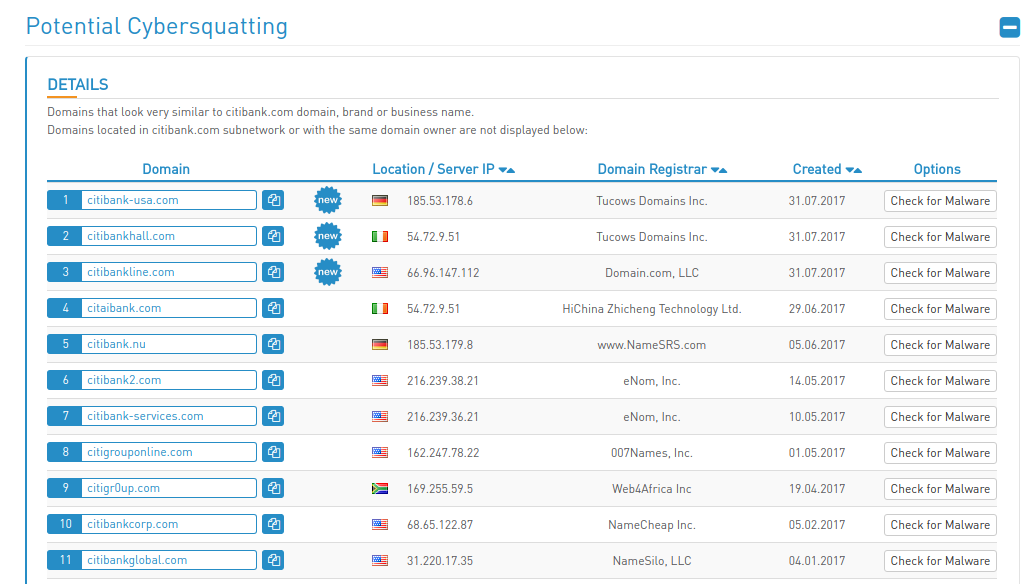Select the DETAILS tab heading
The image size is (1035, 584).
78,84
